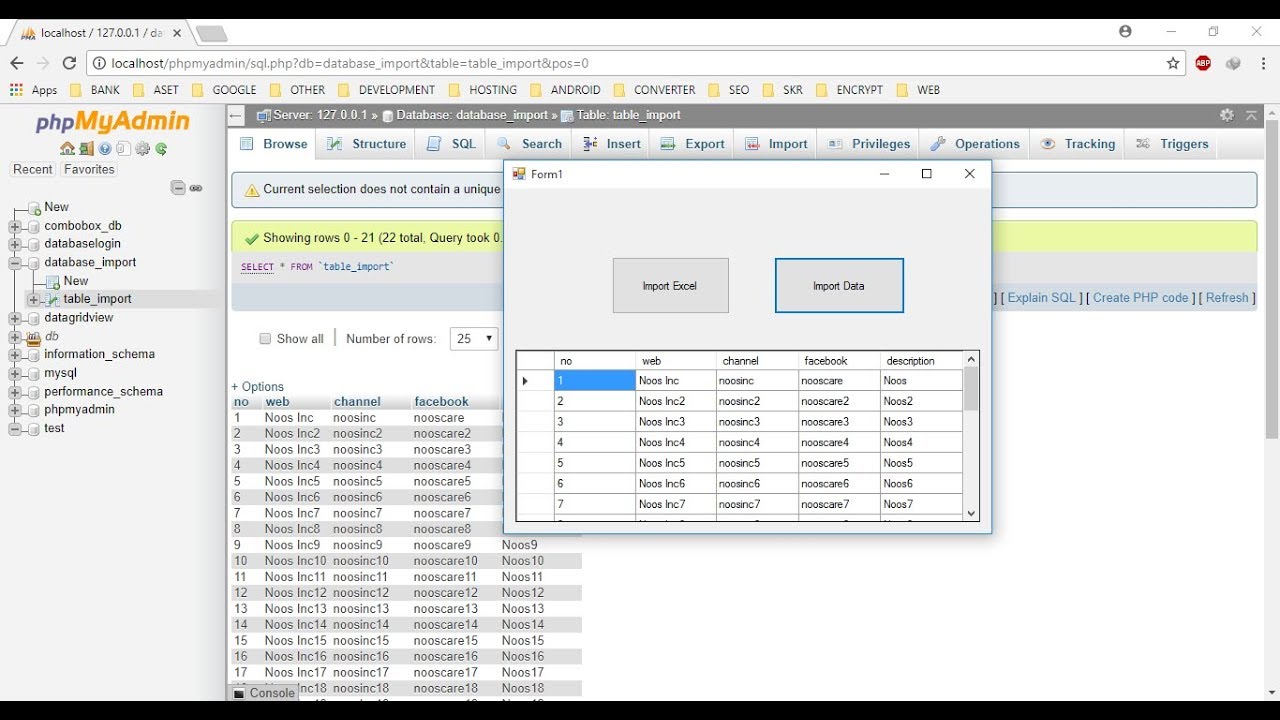Expand the performance_schema database node
This screenshot has width=1280, height=720.
tap(15, 391)
